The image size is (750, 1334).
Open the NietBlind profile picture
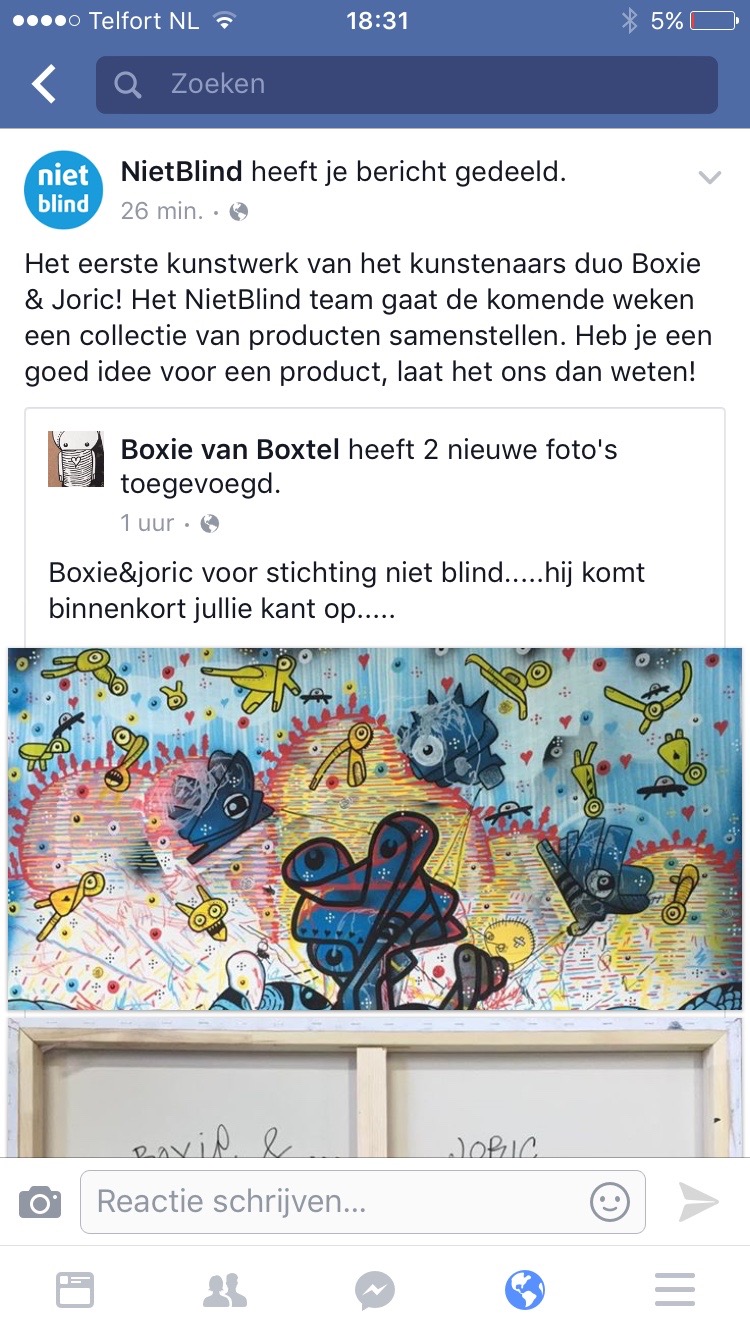click(x=64, y=189)
